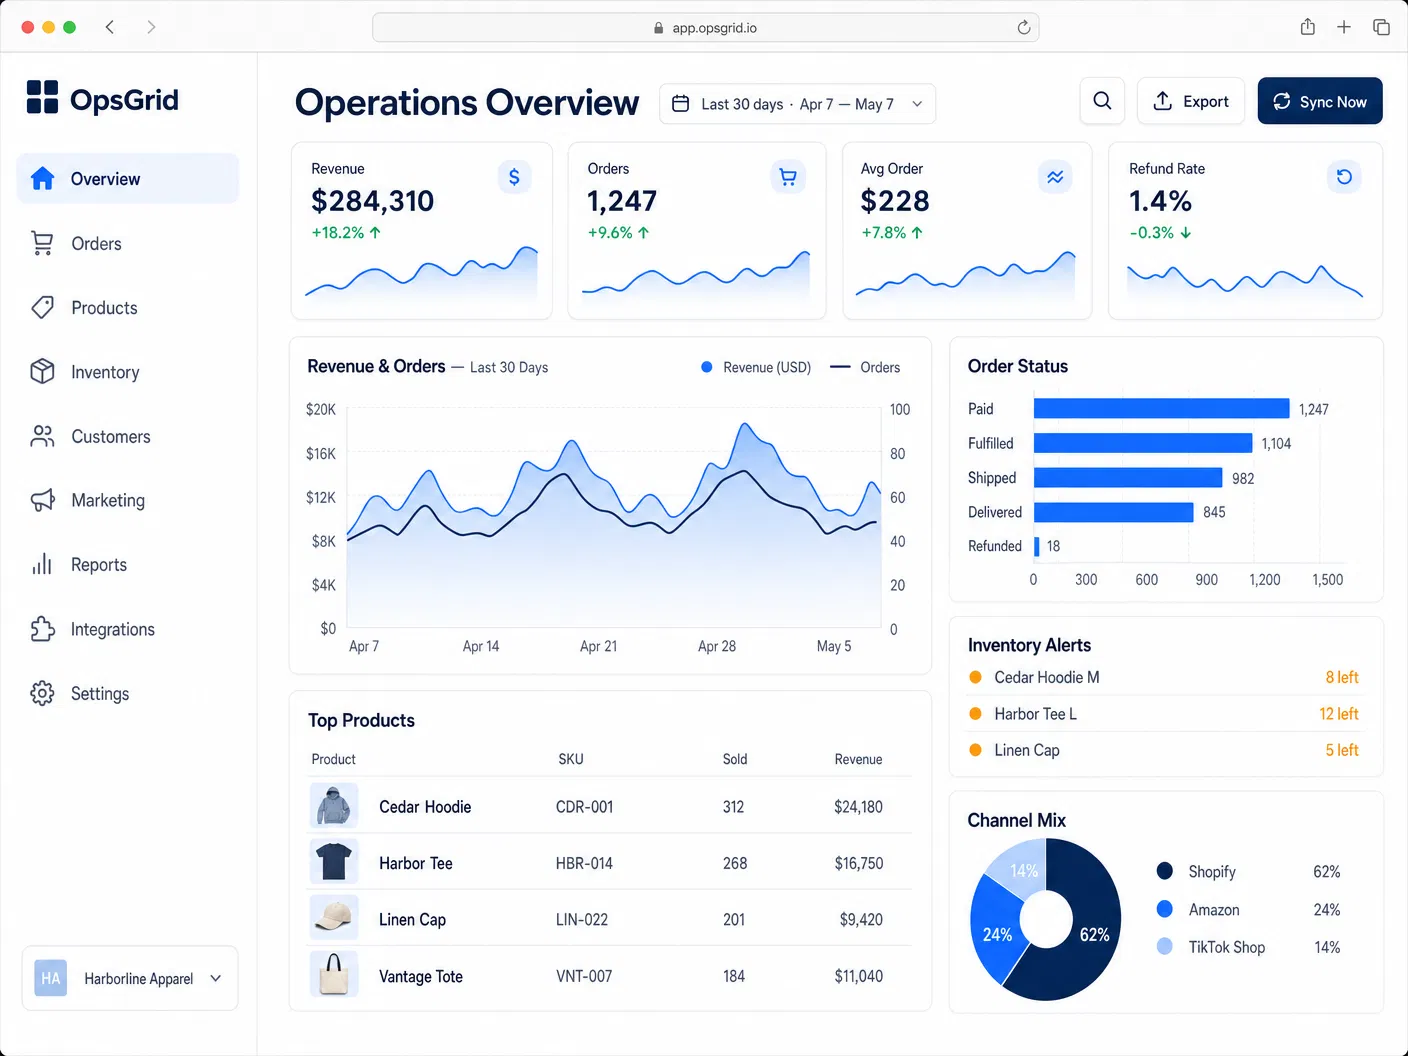Go back with browser back arrow

tap(110, 27)
